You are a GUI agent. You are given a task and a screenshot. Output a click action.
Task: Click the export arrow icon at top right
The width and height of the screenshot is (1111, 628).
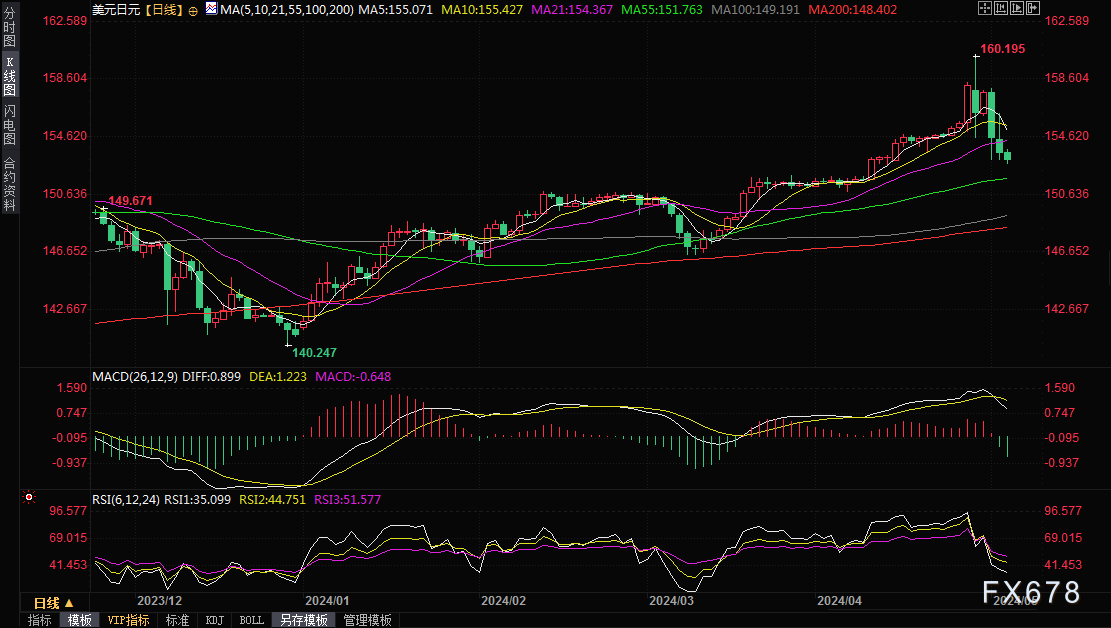(x=1033, y=9)
